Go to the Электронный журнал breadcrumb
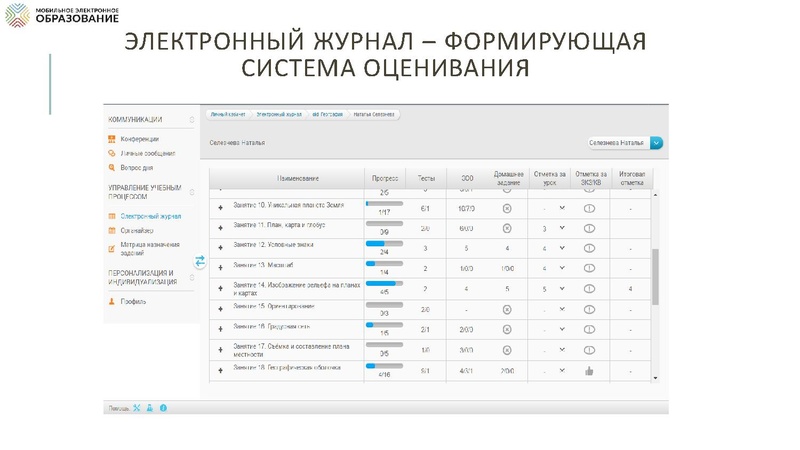The height and width of the screenshot is (450, 800). 279,114
